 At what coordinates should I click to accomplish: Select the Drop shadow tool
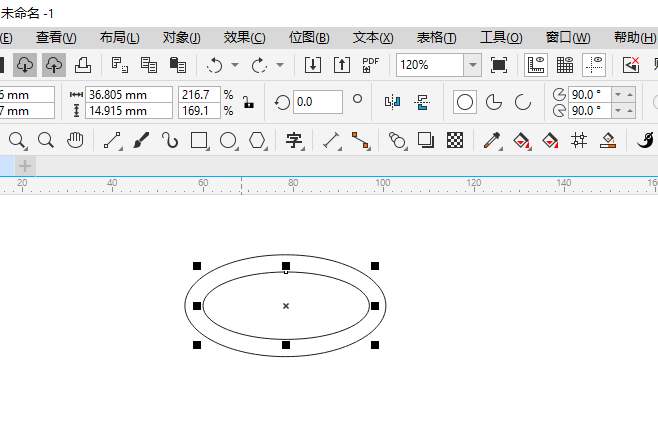(x=426, y=140)
